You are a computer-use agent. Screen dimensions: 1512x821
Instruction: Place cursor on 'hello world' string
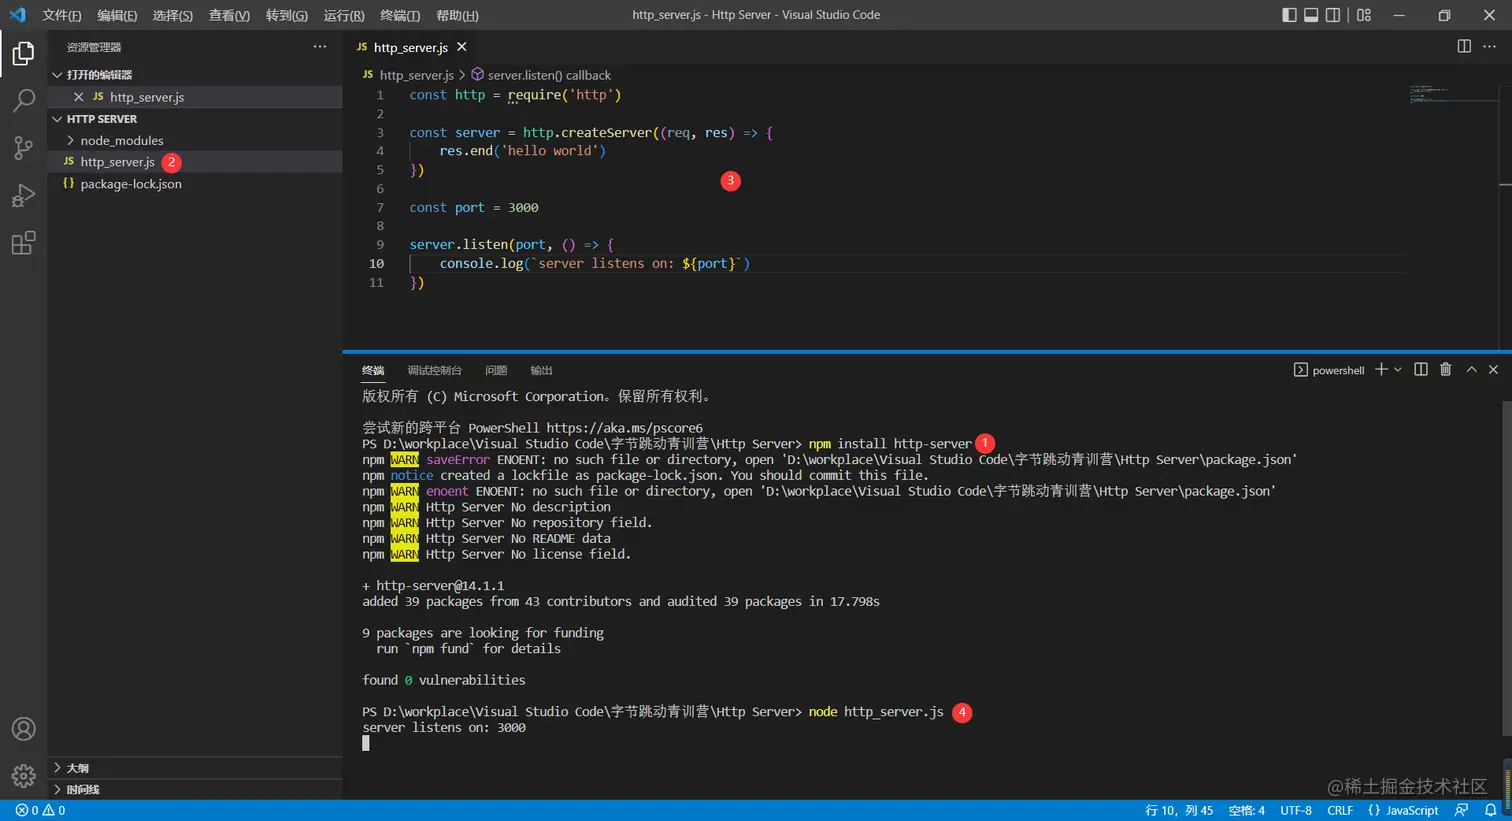click(x=552, y=151)
